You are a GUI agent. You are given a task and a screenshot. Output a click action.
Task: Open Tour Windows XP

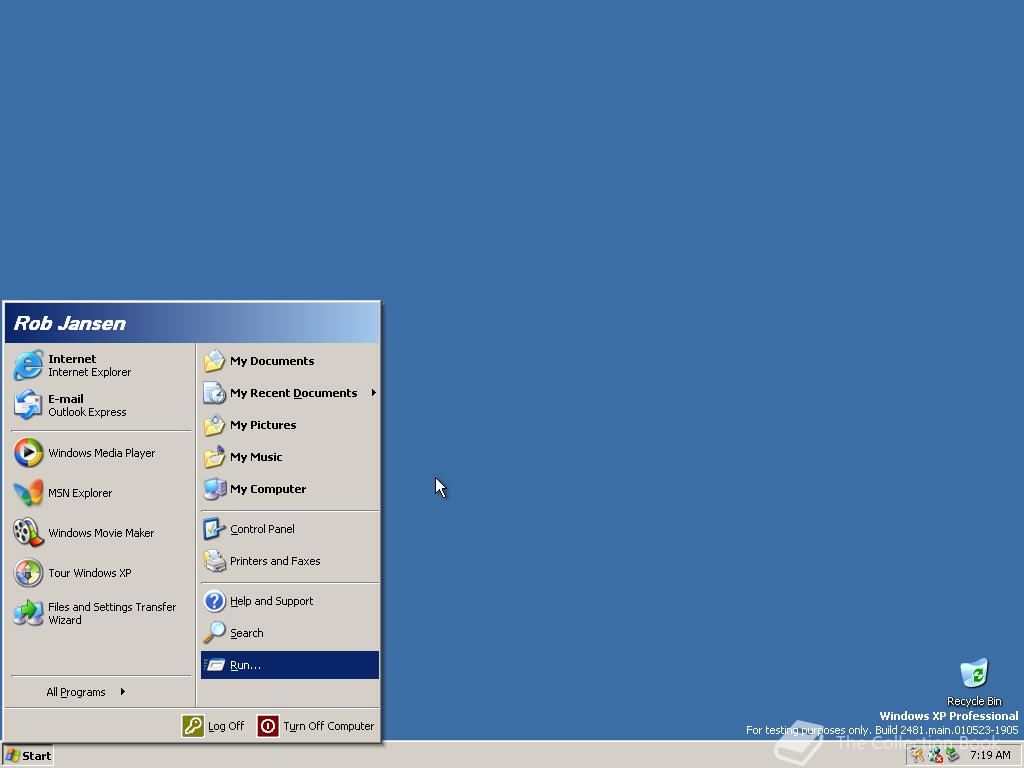point(101,573)
